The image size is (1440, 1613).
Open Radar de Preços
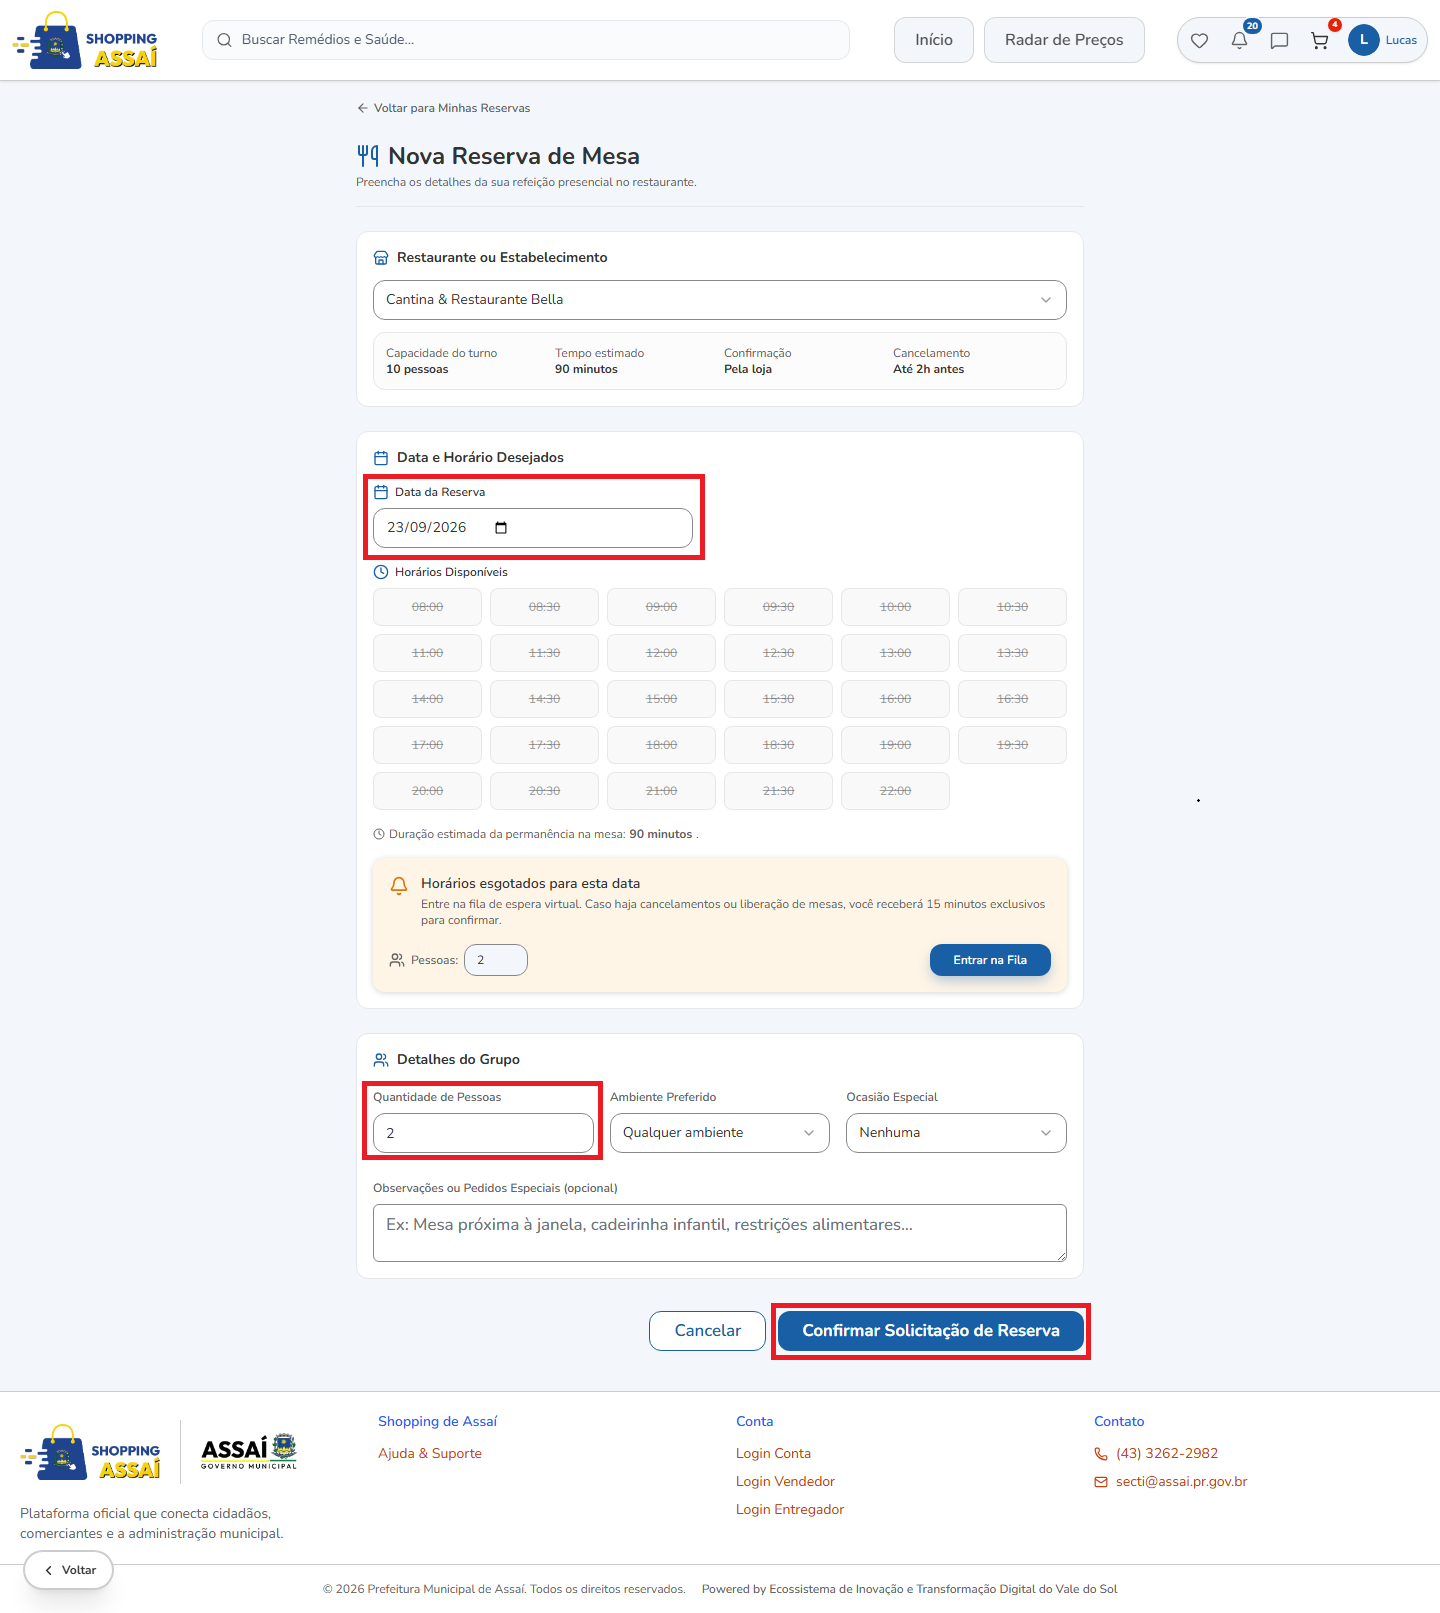click(1064, 40)
